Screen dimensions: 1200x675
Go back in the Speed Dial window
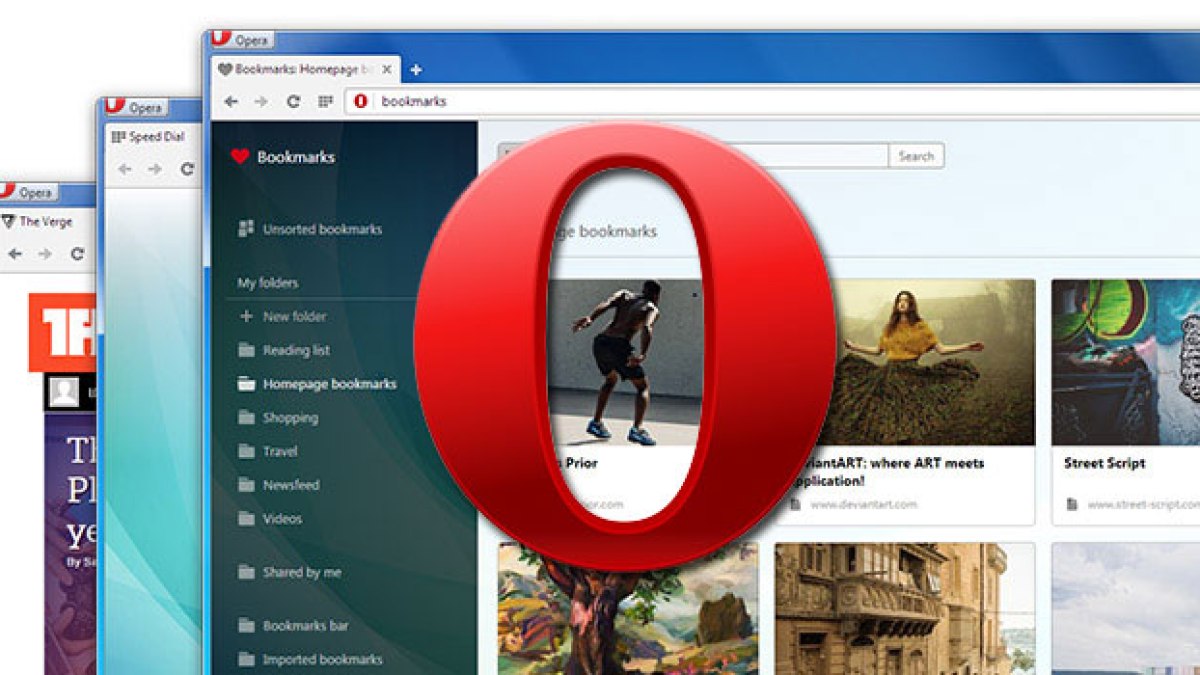[x=124, y=169]
